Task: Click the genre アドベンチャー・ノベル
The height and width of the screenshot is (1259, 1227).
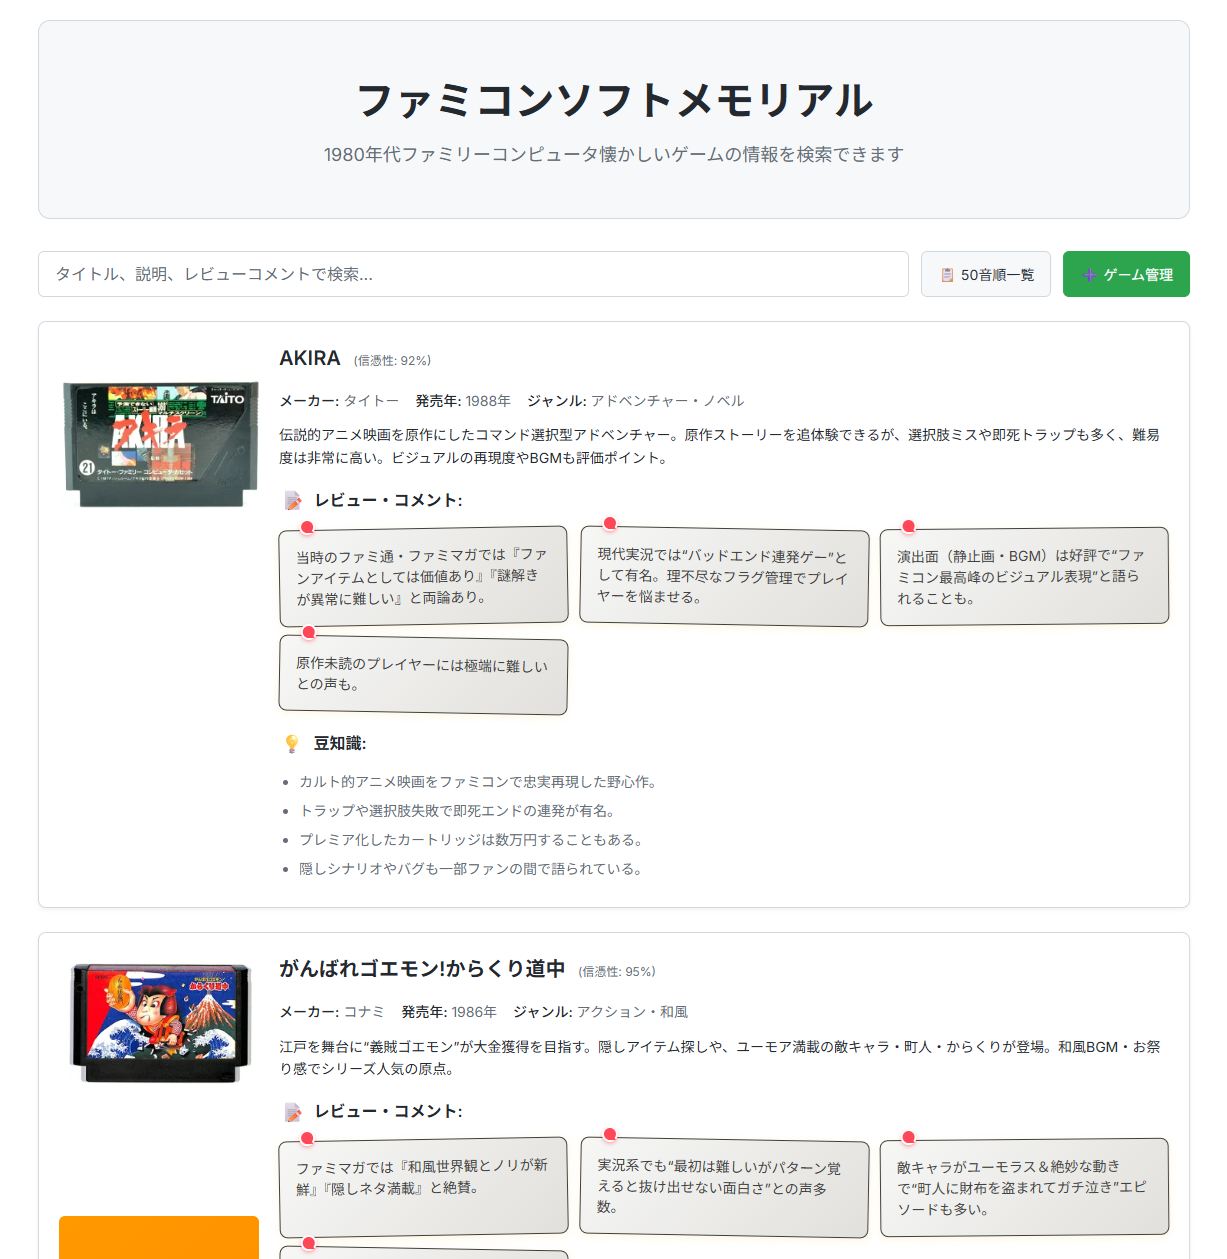Action: (667, 401)
